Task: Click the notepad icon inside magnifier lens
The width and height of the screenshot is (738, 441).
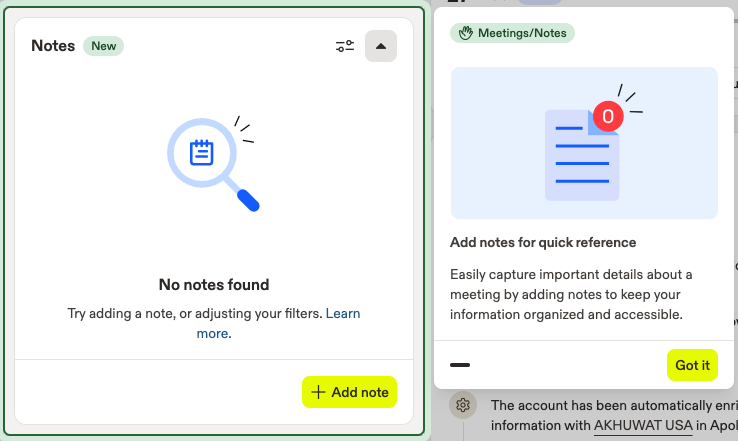Action: (x=202, y=152)
